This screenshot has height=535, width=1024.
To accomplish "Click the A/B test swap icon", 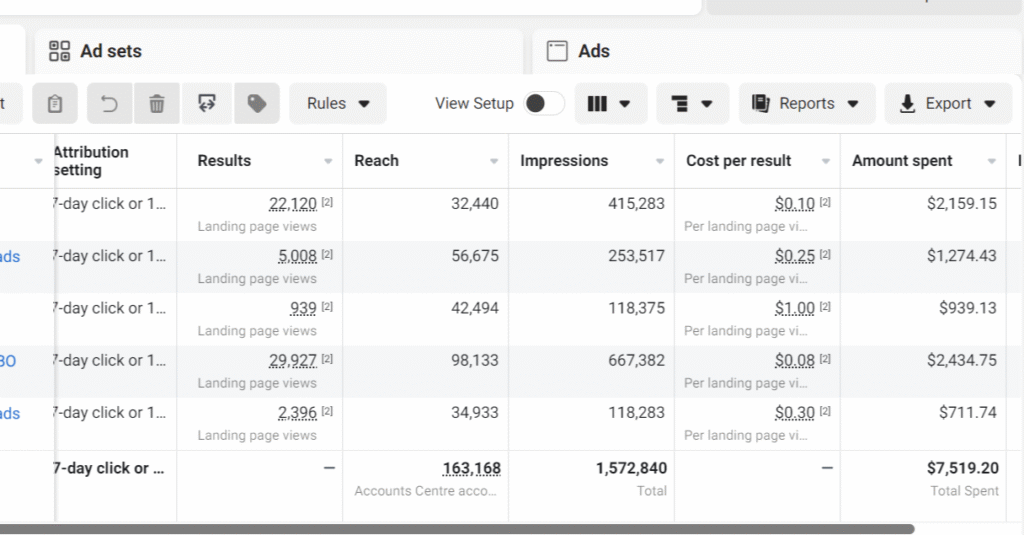I will pyautogui.click(x=207, y=103).
